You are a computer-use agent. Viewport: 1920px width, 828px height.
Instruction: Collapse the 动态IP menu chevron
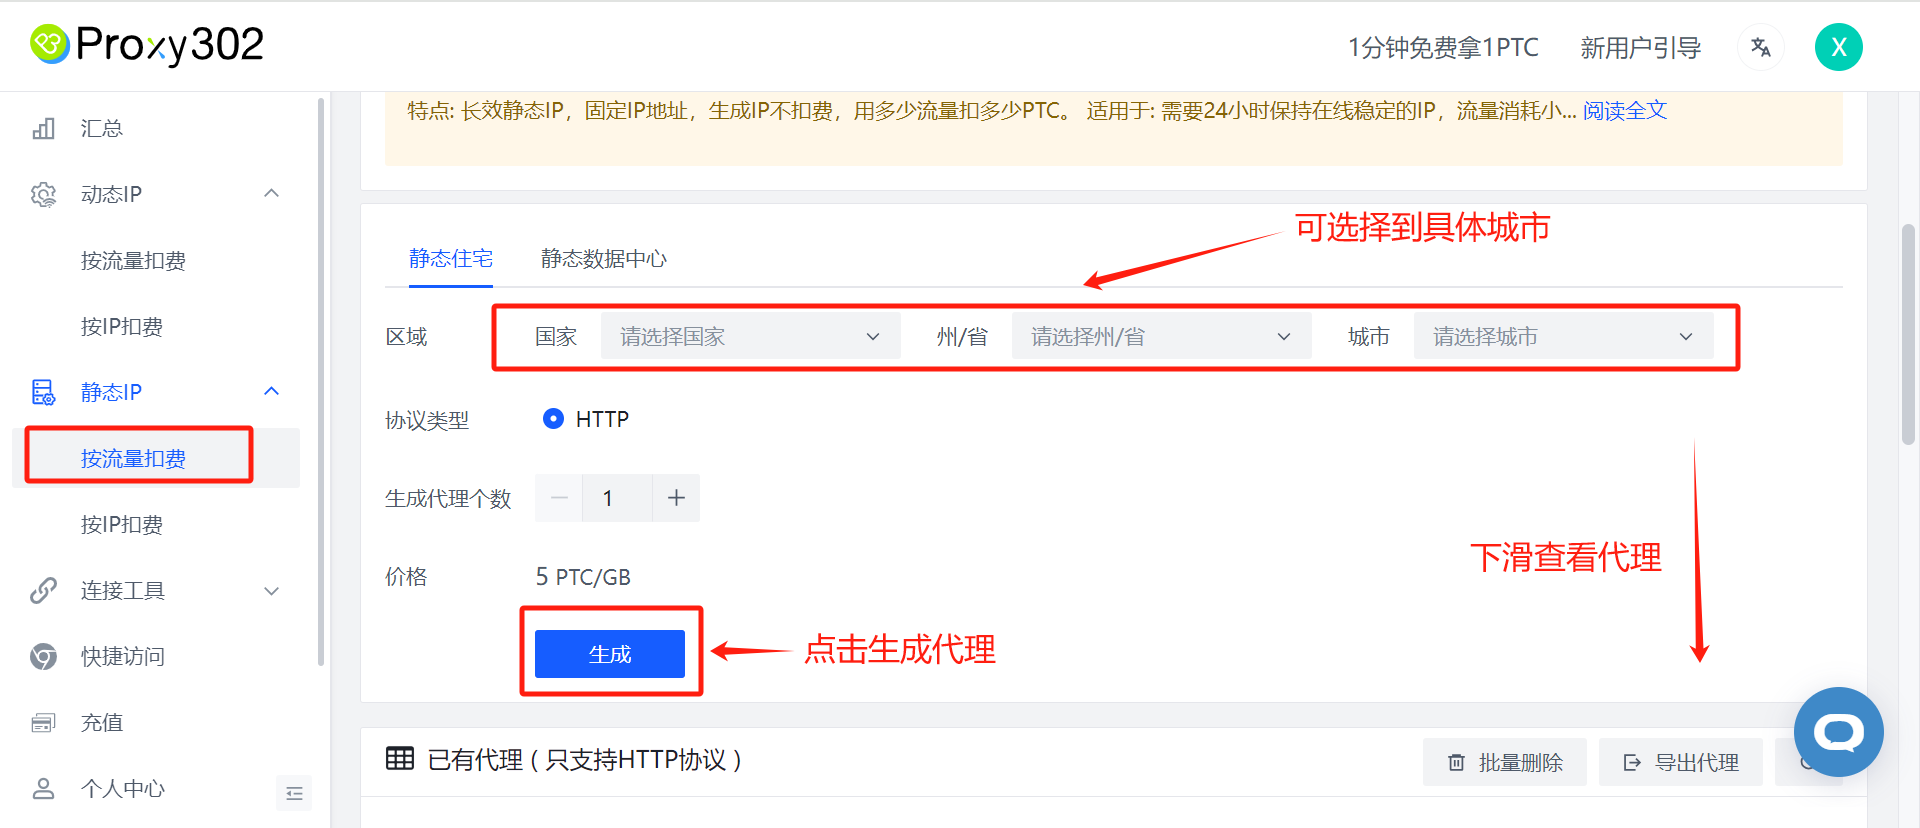click(x=271, y=193)
